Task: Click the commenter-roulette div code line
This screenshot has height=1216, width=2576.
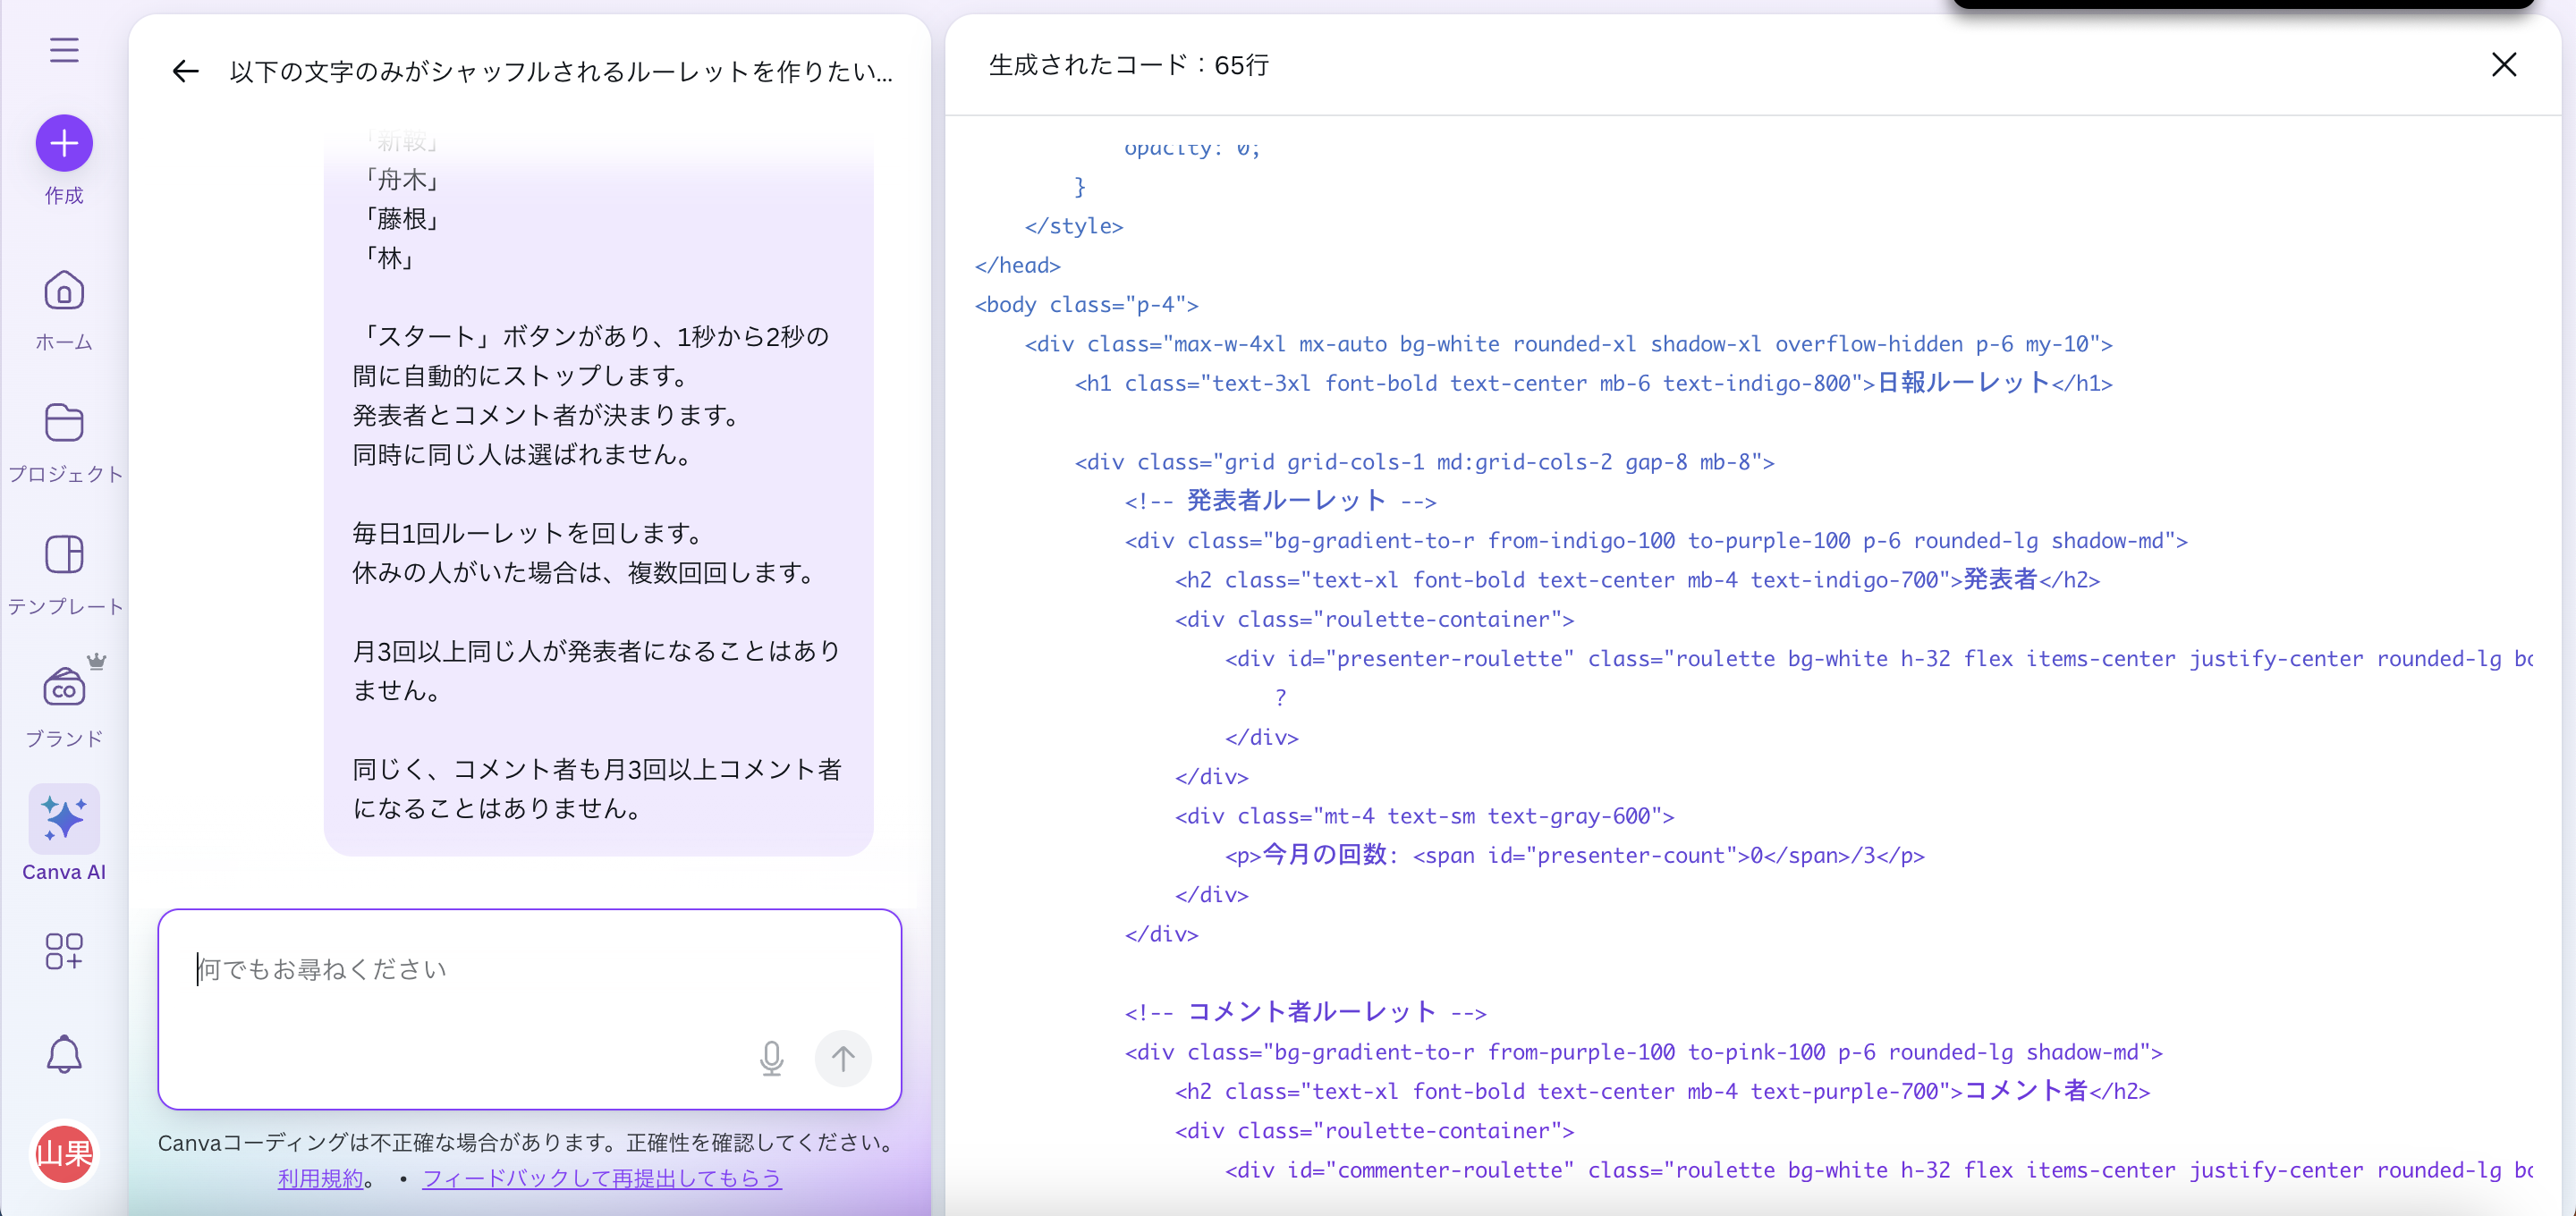Action: point(1879,1170)
